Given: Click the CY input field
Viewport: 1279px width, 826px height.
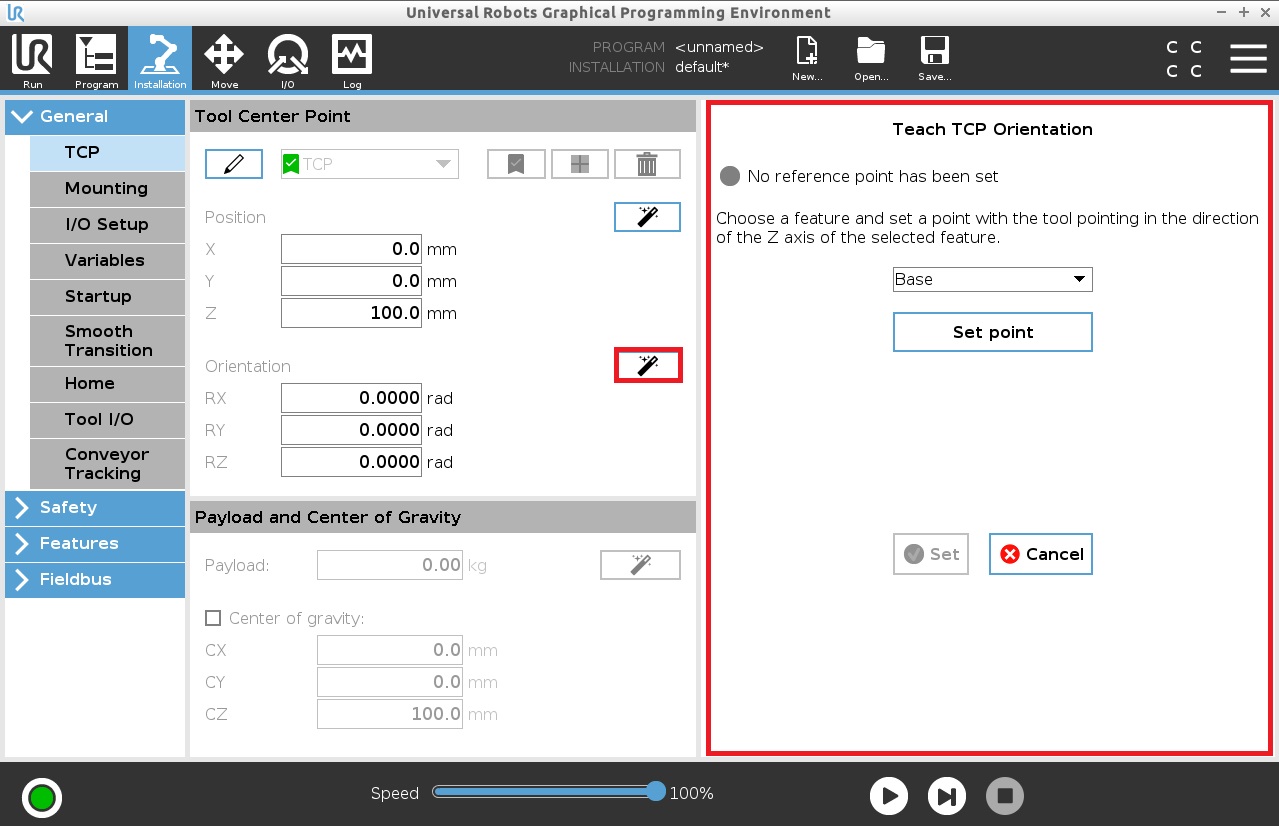Looking at the screenshot, I should pyautogui.click(x=390, y=682).
